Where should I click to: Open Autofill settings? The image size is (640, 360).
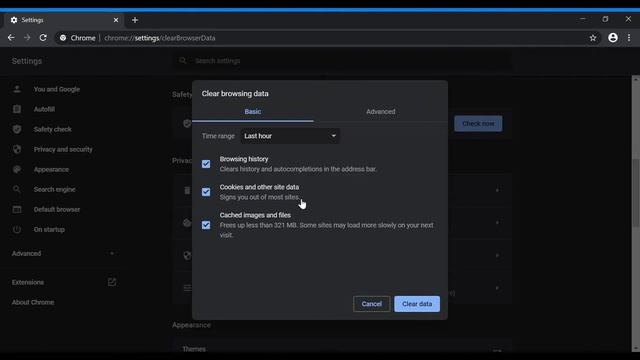pos(44,109)
